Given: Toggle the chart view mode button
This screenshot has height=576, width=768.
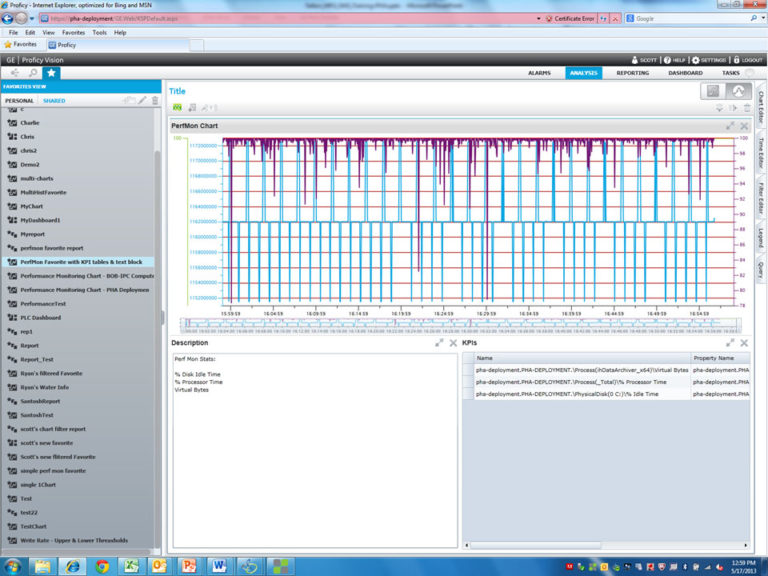Looking at the screenshot, I should pyautogui.click(x=739, y=91).
